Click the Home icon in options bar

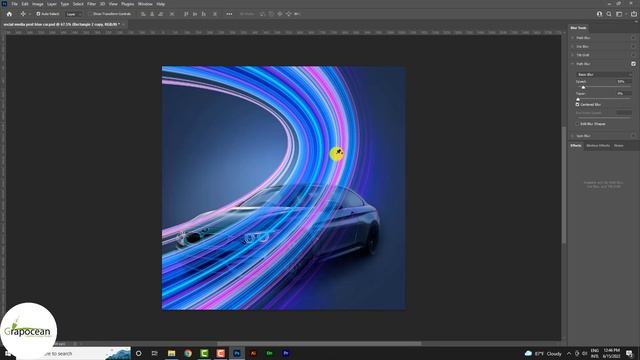click(9, 14)
